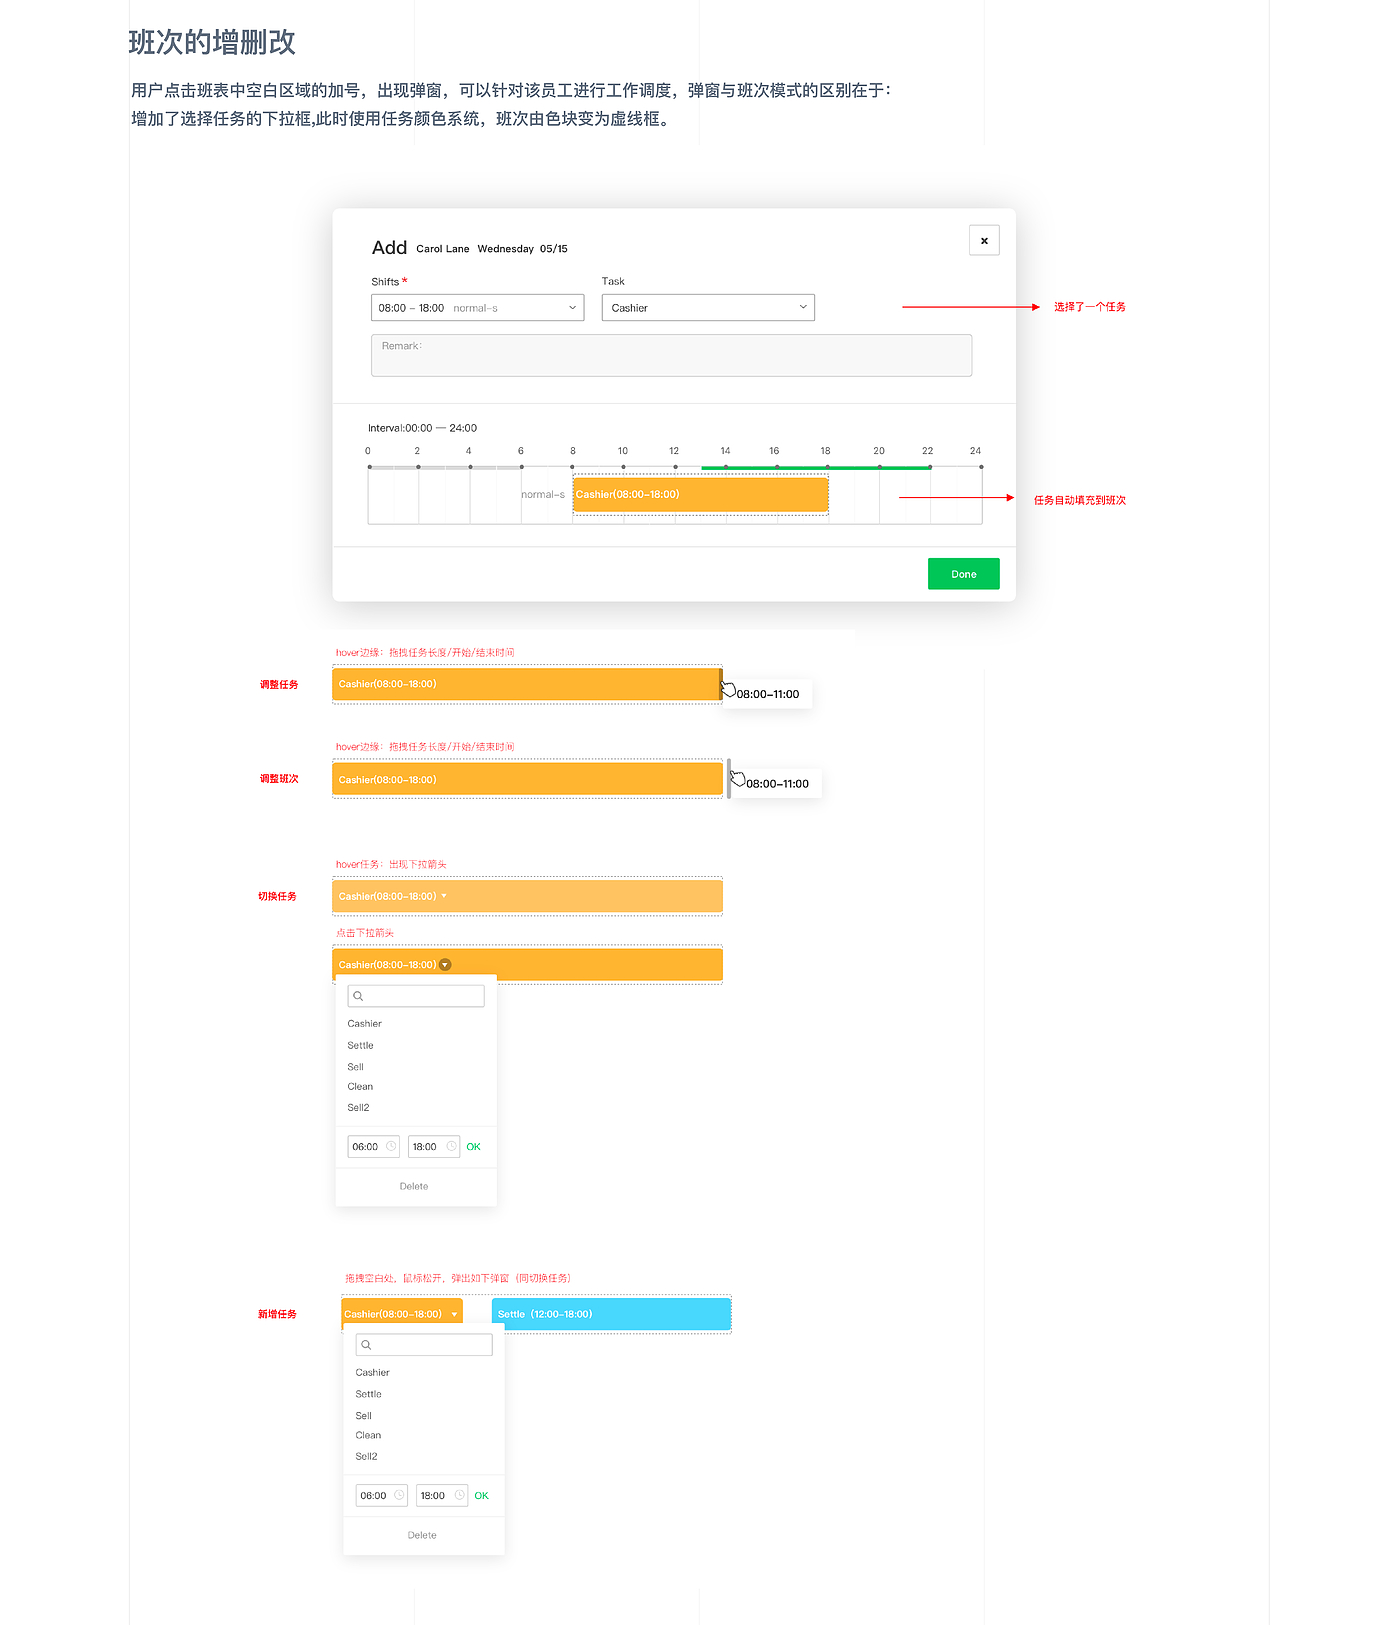The height and width of the screenshot is (1625, 1400).
Task: Select the Cashier block on the dialog timeline
Action: (700, 495)
